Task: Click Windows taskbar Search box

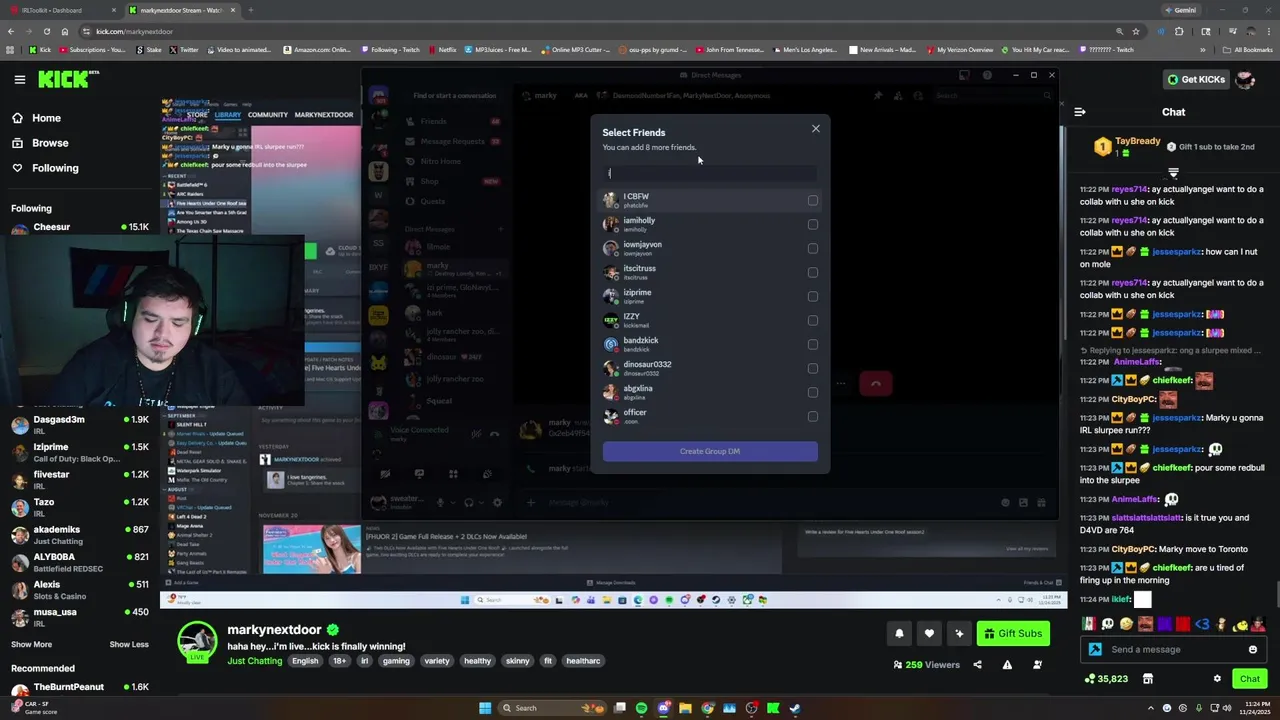Action: (x=550, y=708)
